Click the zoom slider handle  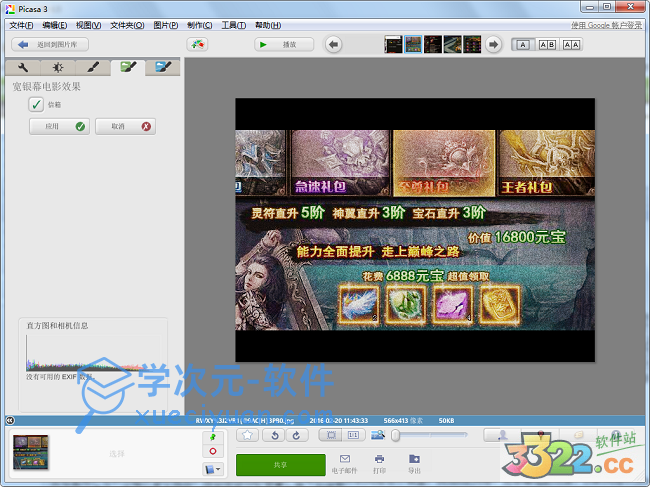pyautogui.click(x=395, y=435)
